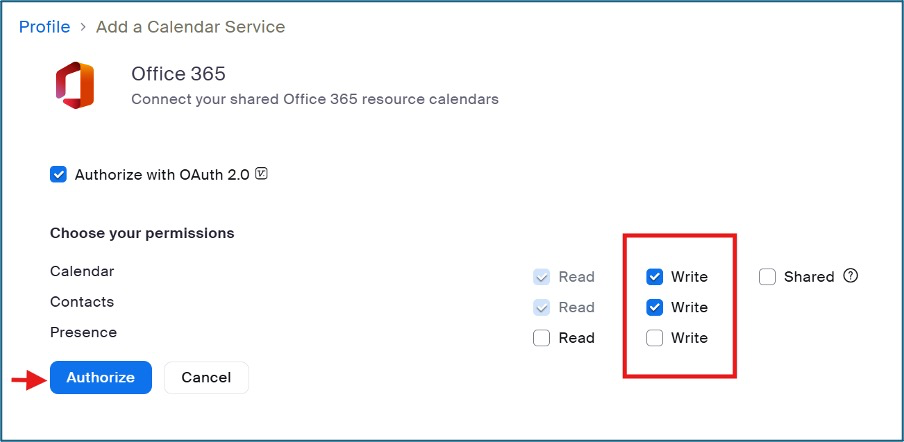Click the info icon beside OAuth 2.0

[262, 174]
